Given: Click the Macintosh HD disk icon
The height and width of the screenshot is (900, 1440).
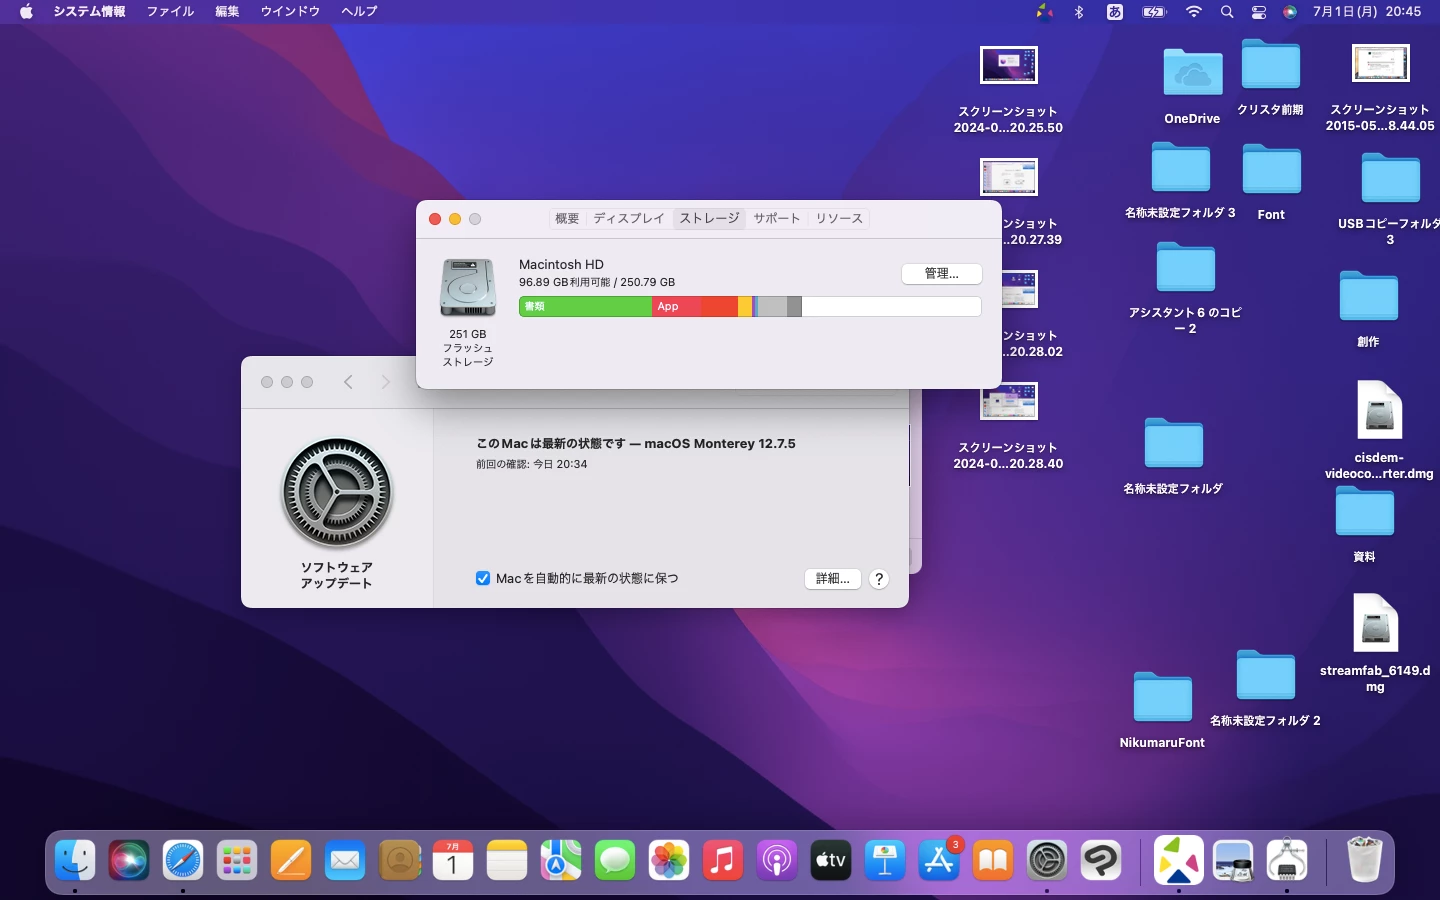Looking at the screenshot, I should [x=468, y=288].
